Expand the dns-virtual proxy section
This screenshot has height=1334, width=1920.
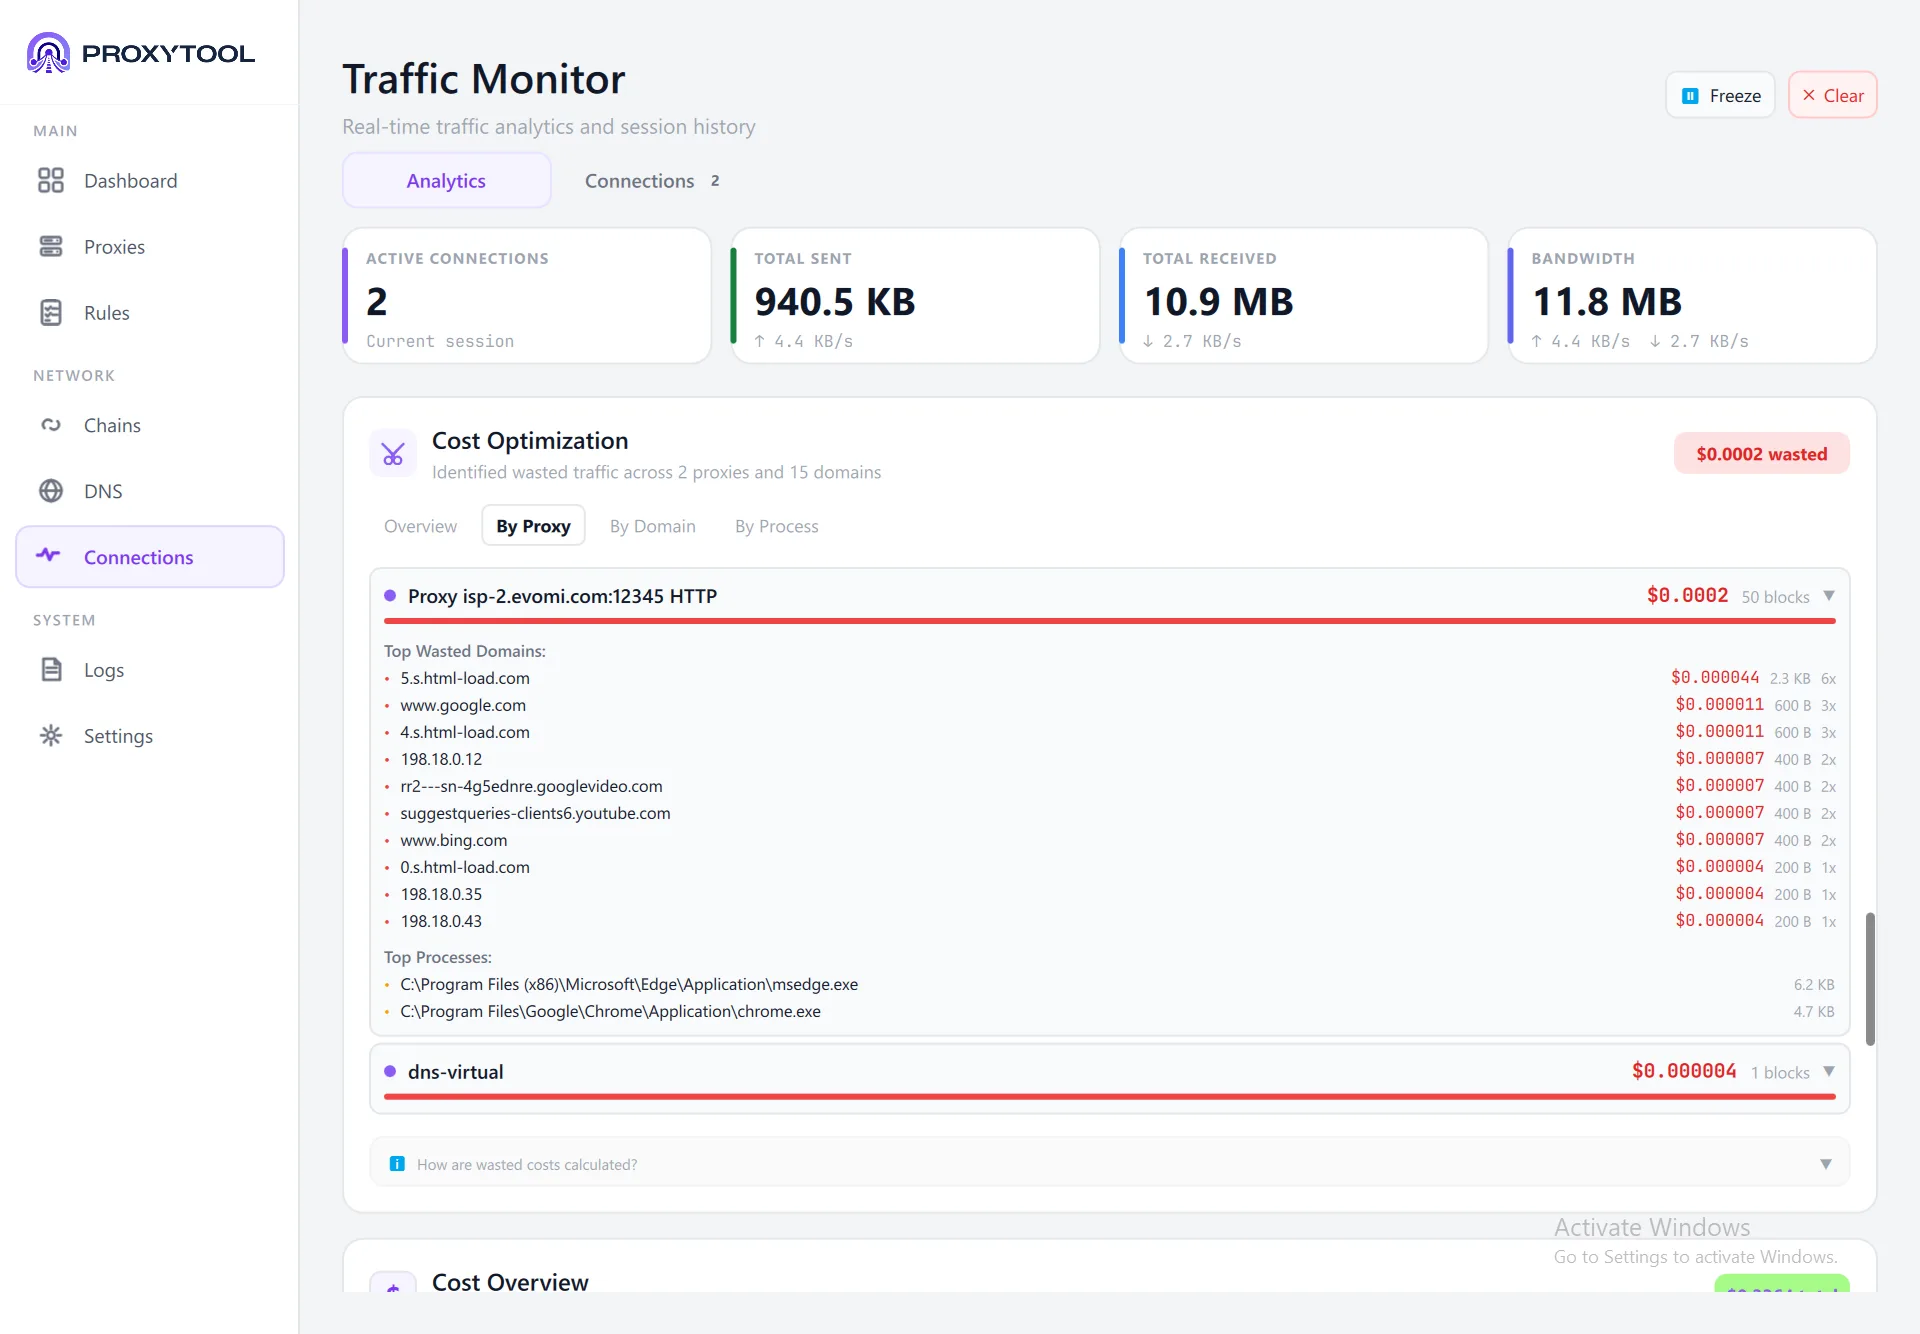tap(1828, 1072)
